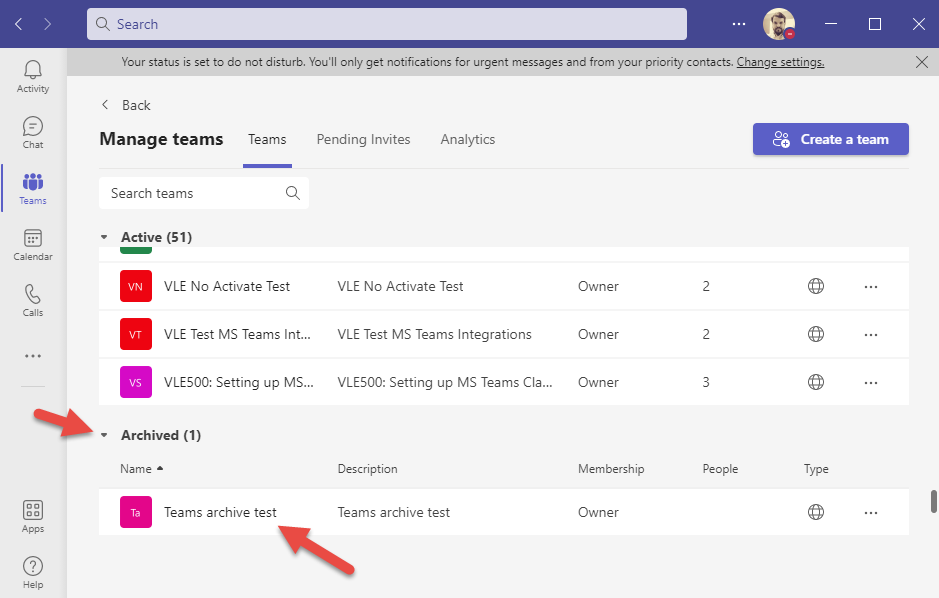Navigate back with the title bar arrow
The width and height of the screenshot is (939, 598).
tap(19, 24)
